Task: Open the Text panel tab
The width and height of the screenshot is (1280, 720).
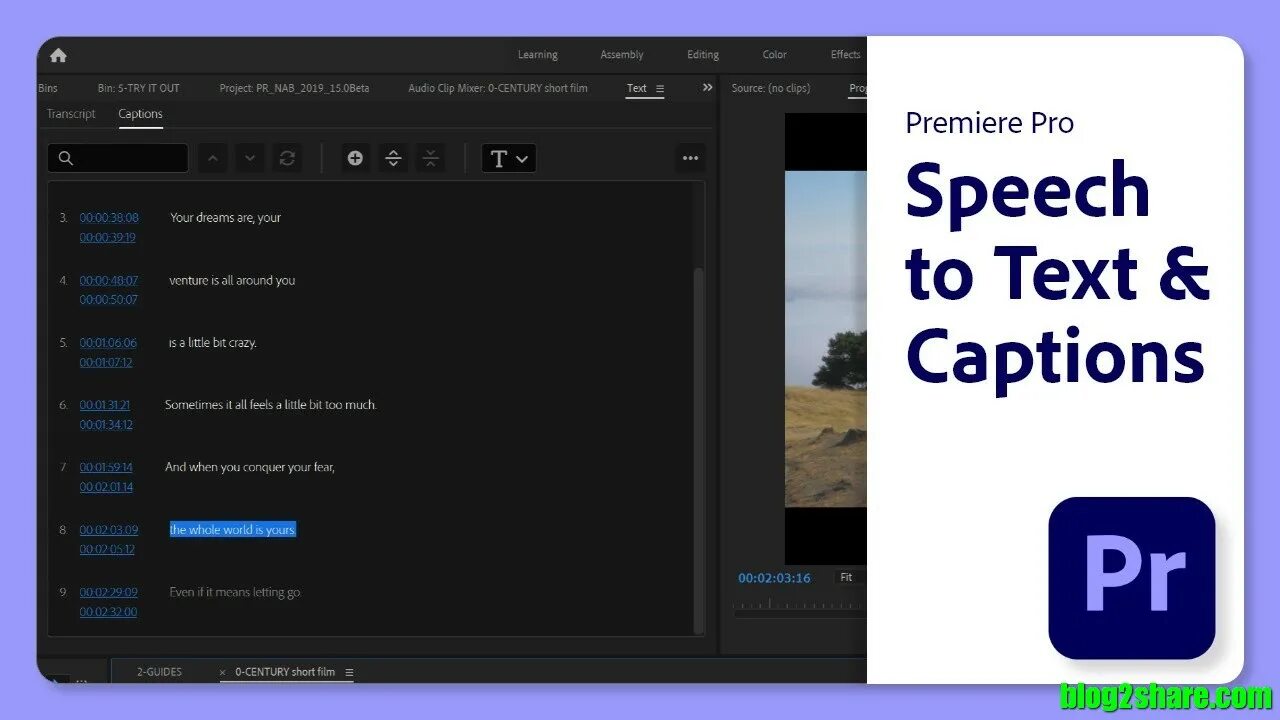Action: pyautogui.click(x=637, y=88)
